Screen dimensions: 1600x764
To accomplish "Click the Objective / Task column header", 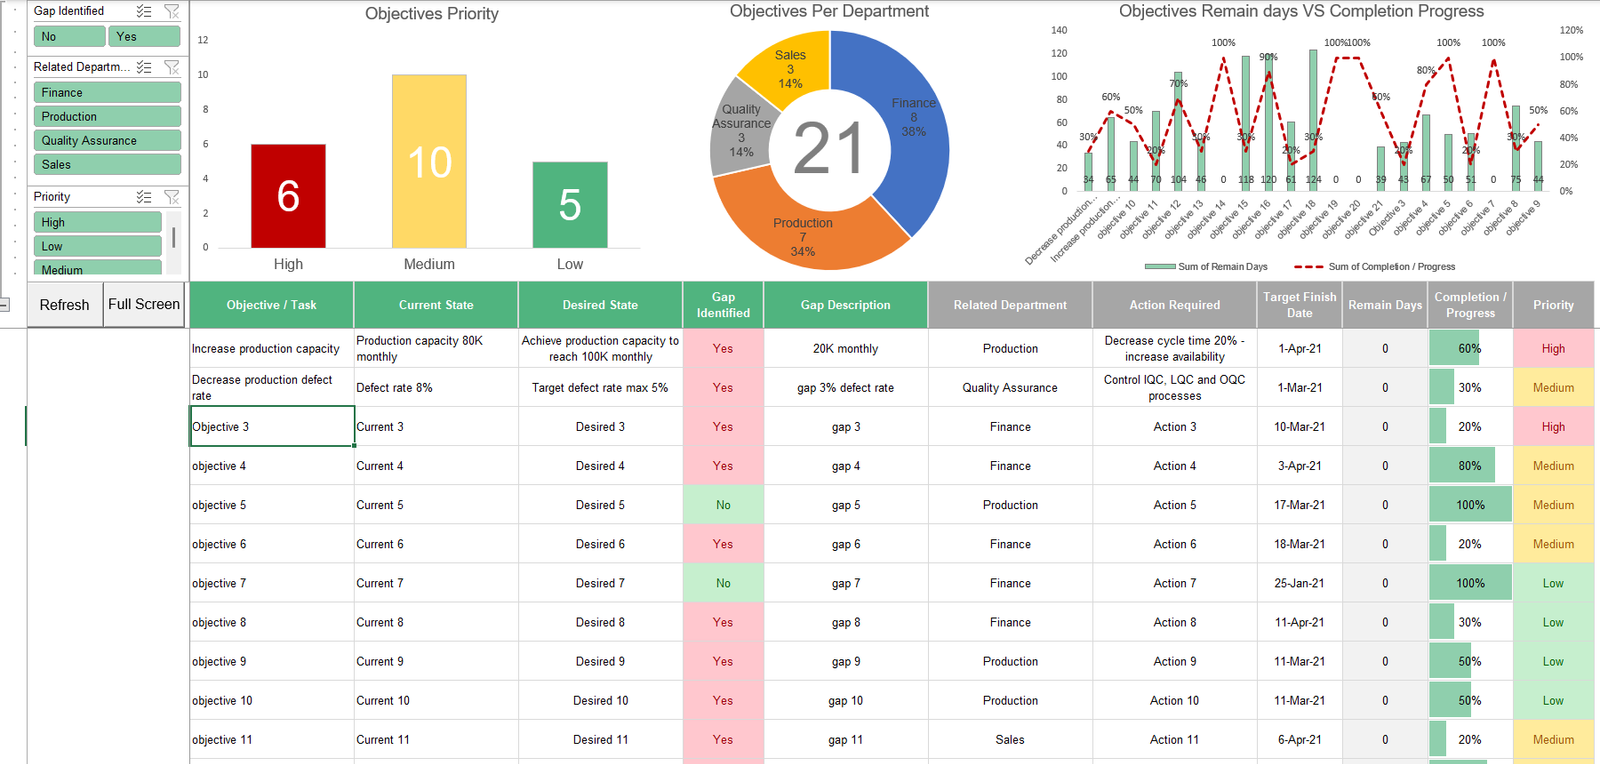I will click(271, 305).
